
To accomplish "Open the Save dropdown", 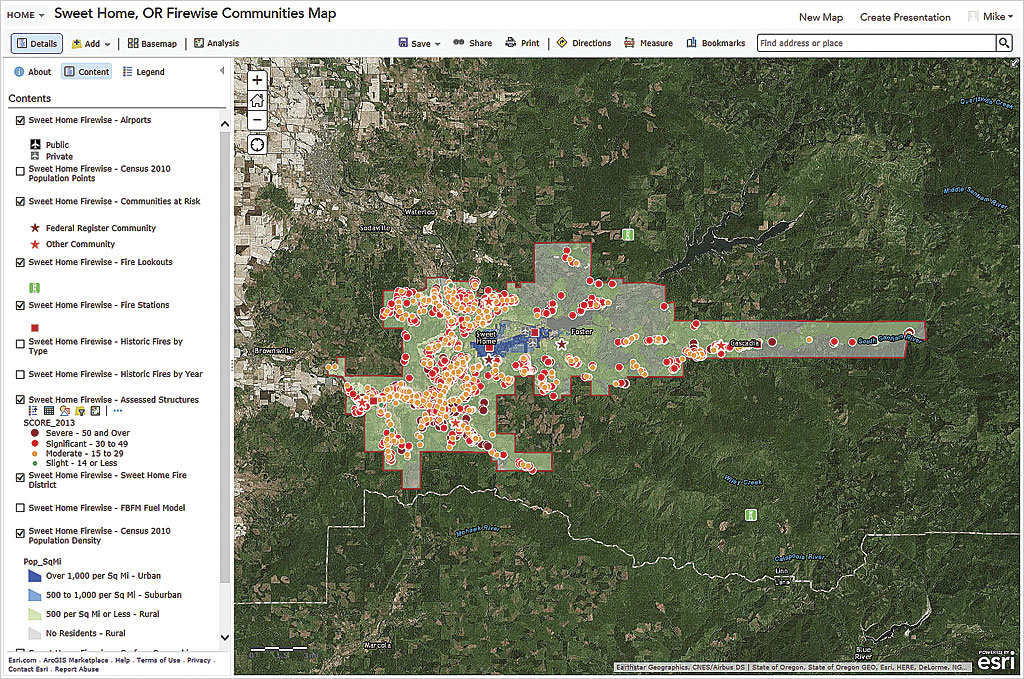I will [x=420, y=43].
